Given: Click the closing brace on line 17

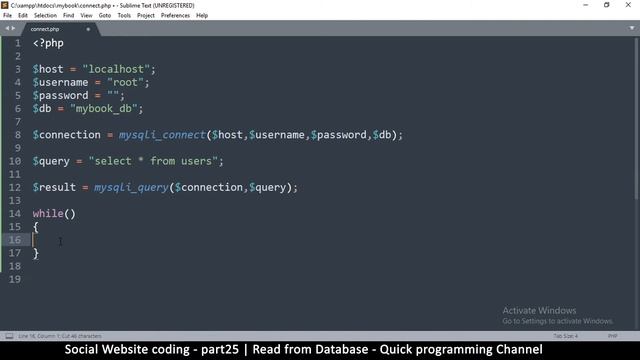Looking at the screenshot, I should [x=36, y=253].
